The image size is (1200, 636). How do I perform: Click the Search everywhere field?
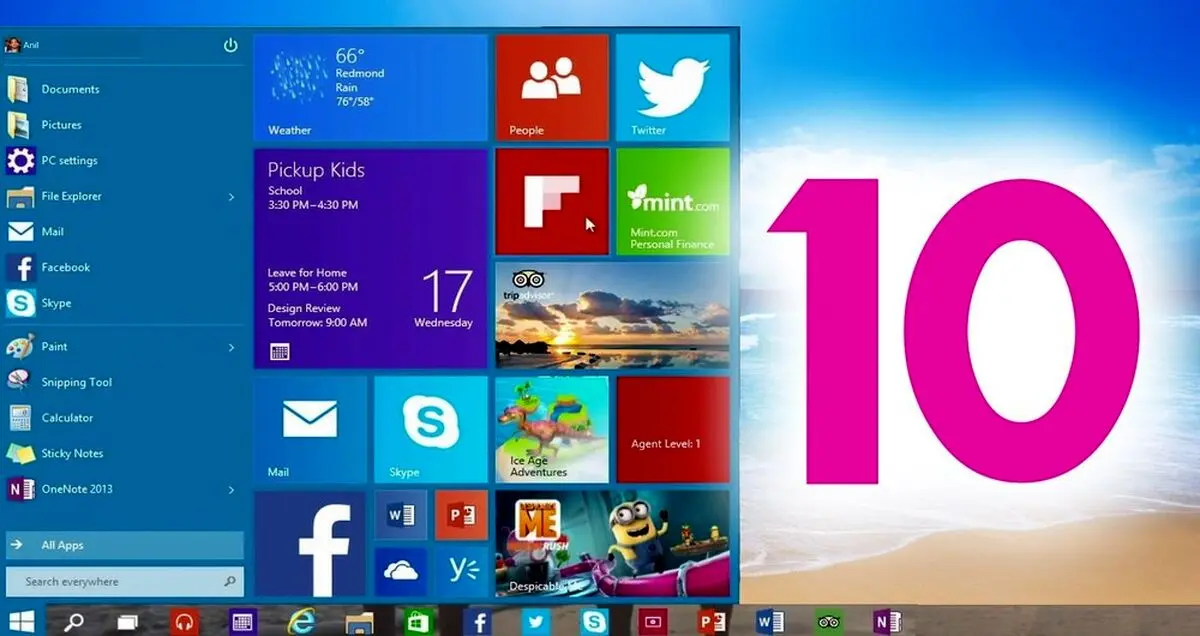tap(124, 581)
